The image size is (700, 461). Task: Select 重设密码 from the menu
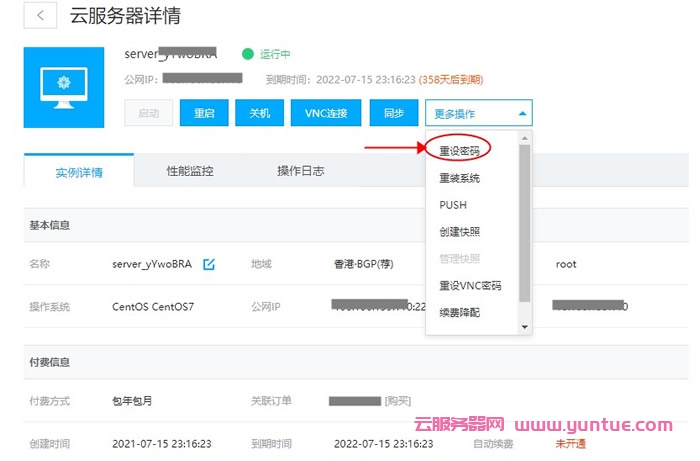click(459, 151)
